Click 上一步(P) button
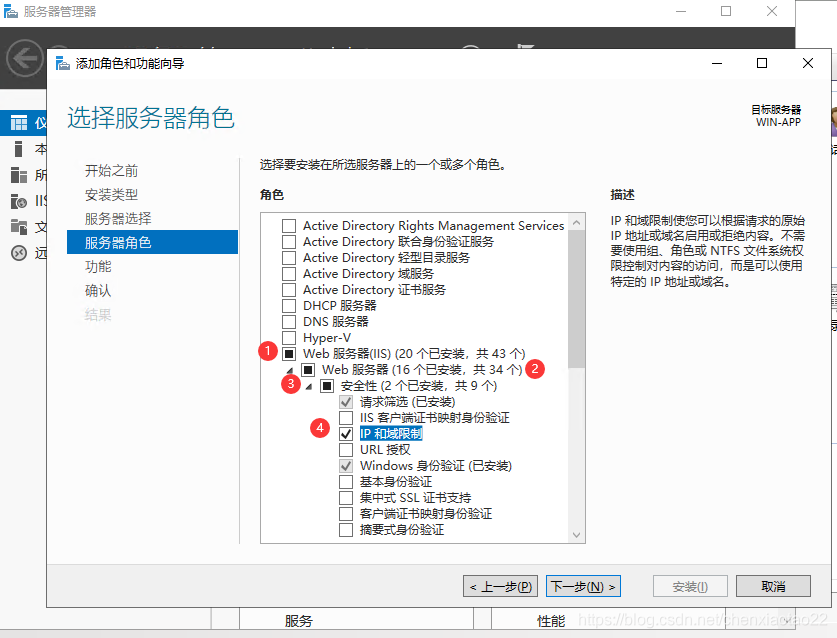 pyautogui.click(x=500, y=587)
